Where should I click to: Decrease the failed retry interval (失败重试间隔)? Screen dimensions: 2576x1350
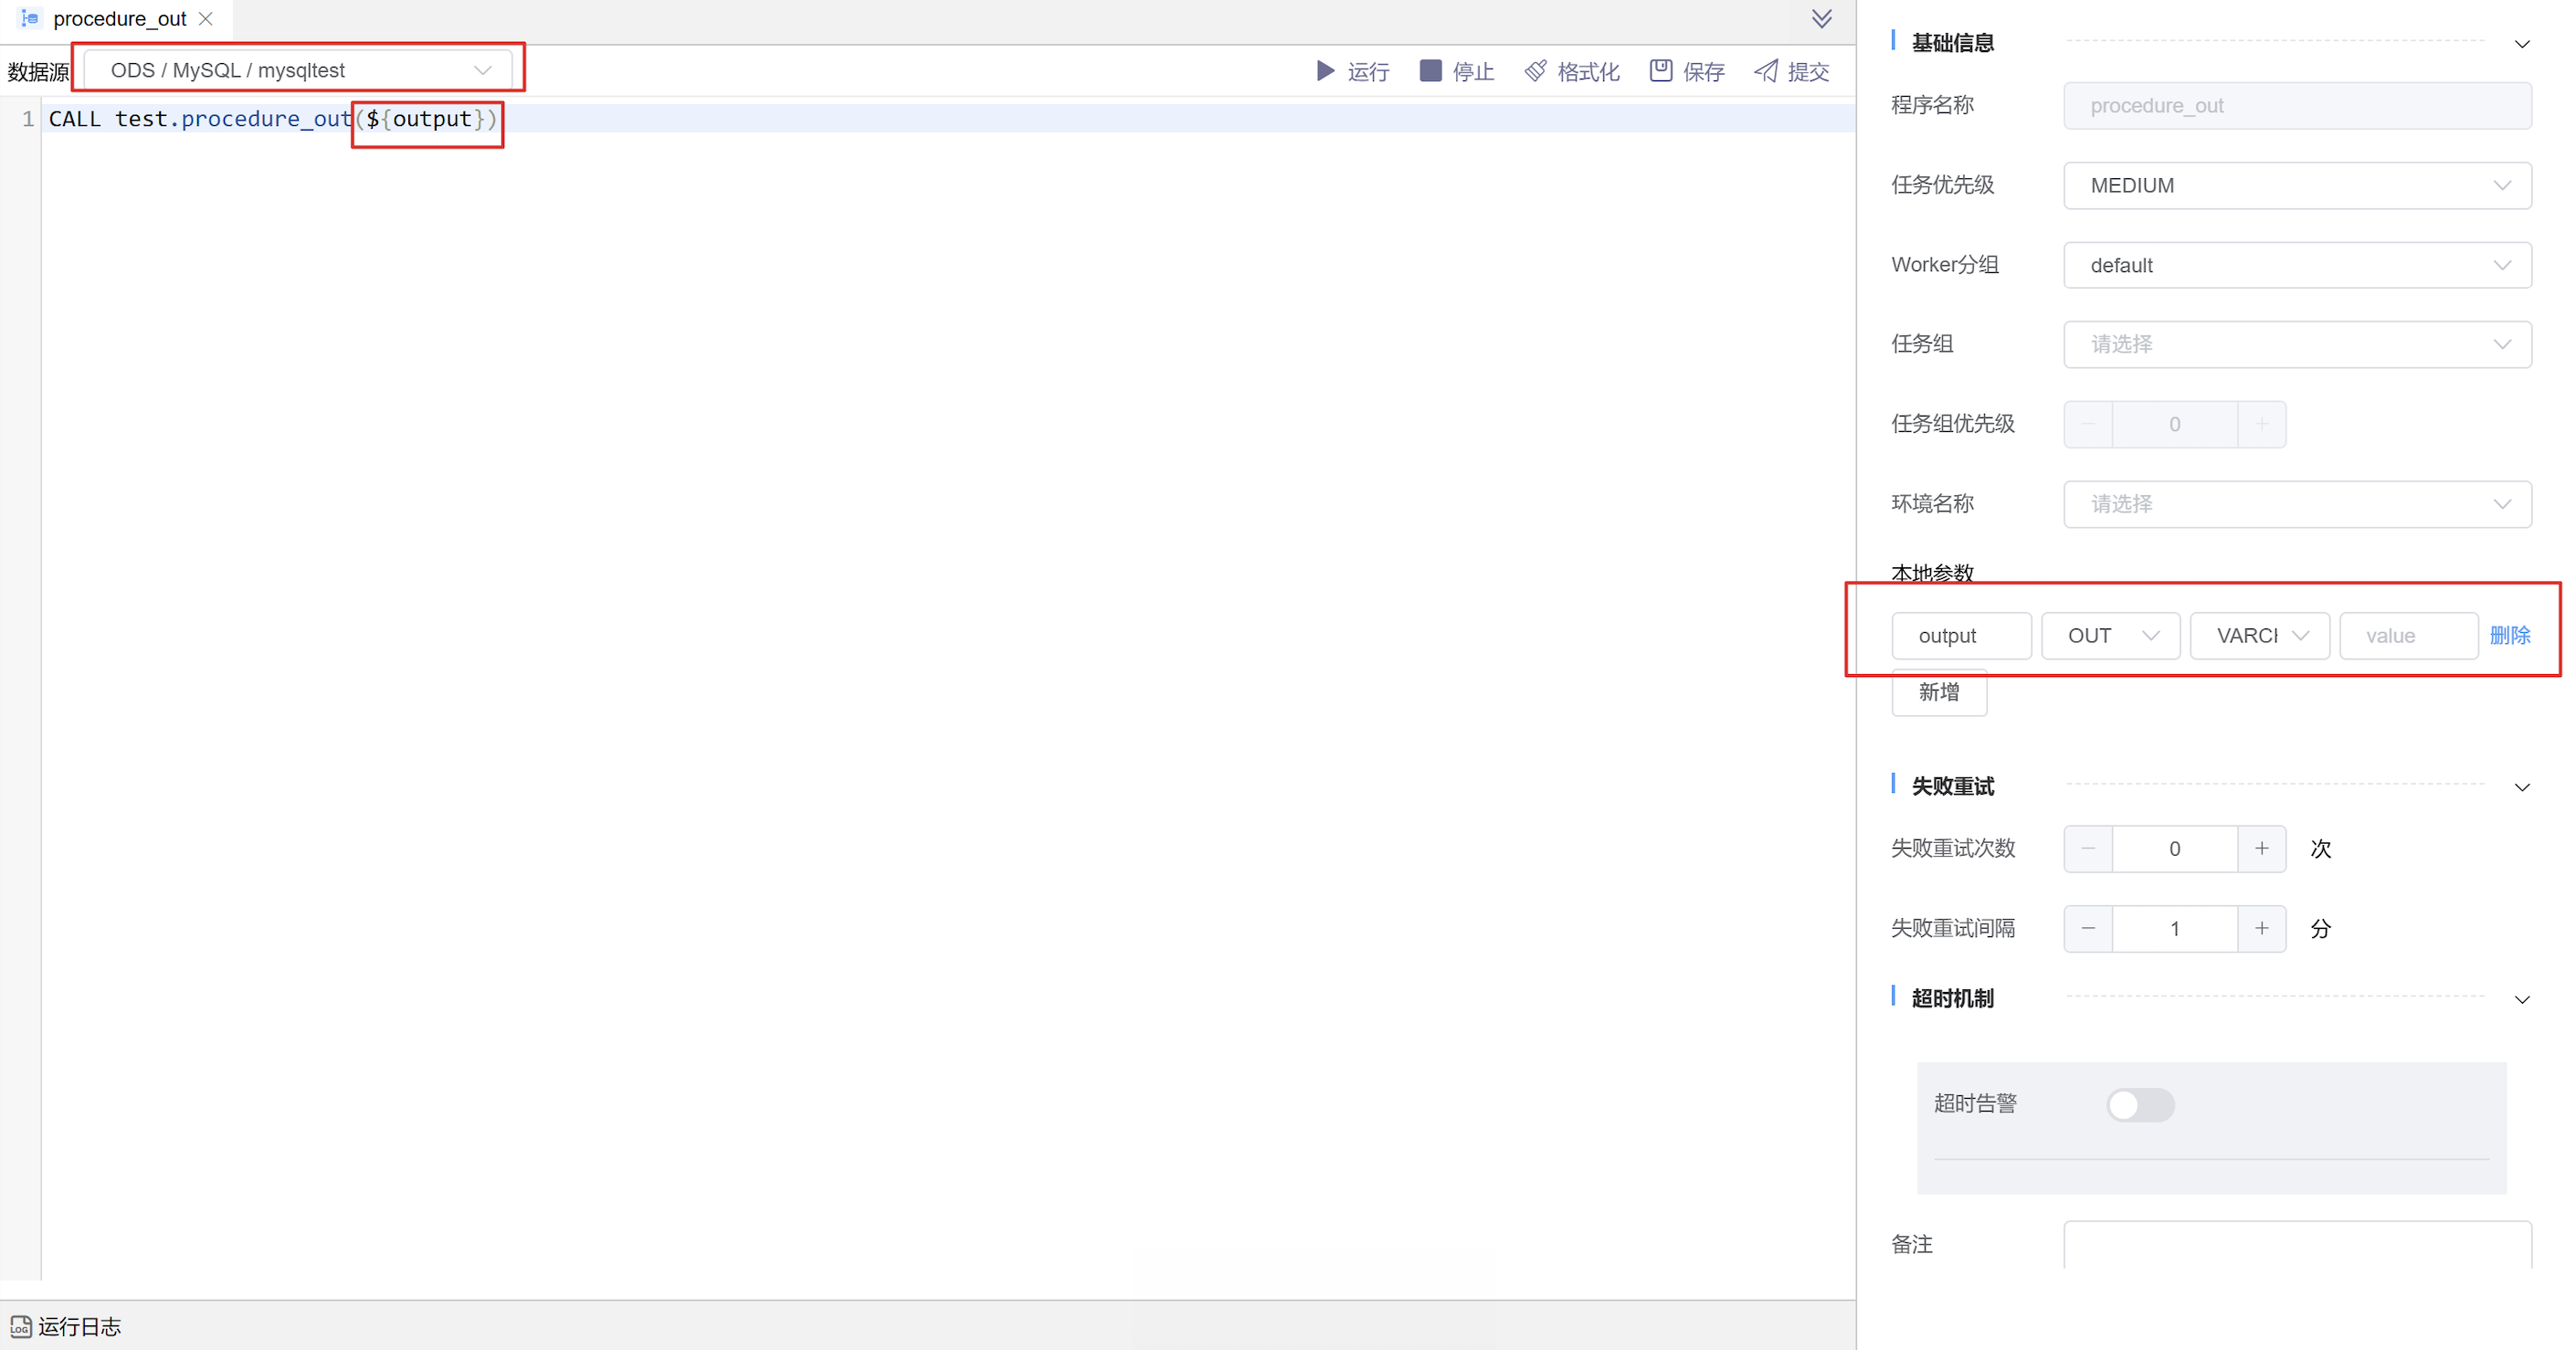point(2088,928)
